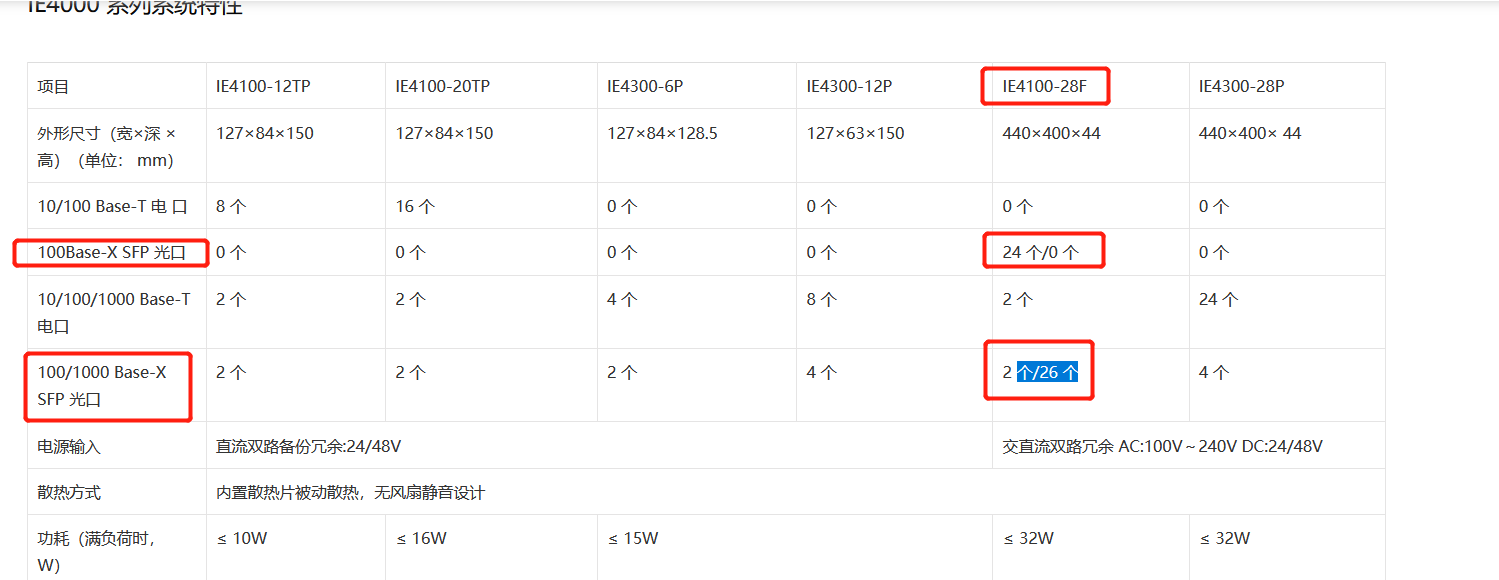Click the 16 个 cell
Viewport: 1499px width, 580px height.
tap(415, 207)
